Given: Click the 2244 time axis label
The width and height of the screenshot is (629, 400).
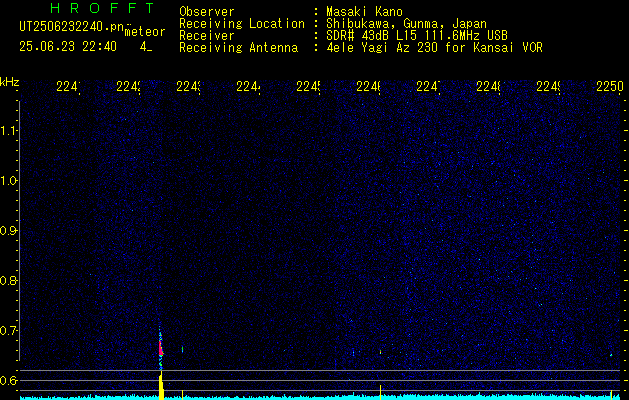Looking at the screenshot, I should click(248, 86).
